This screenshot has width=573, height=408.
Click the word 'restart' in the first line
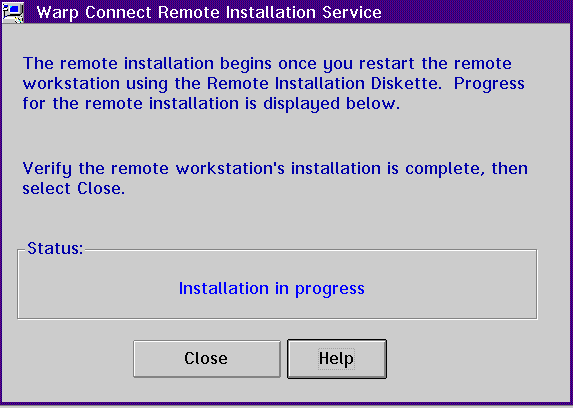(387, 64)
